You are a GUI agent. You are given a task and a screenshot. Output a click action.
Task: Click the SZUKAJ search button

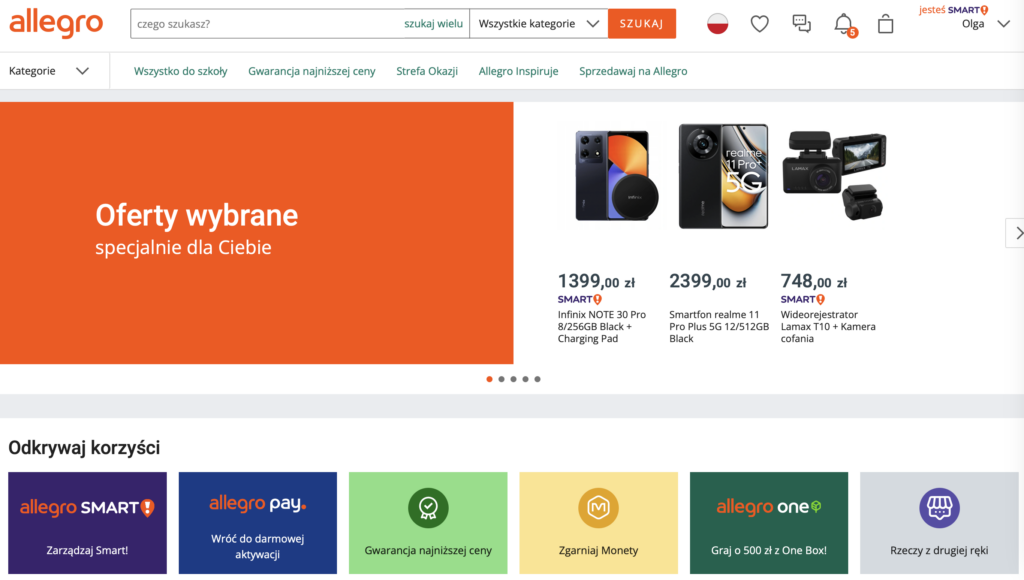pyautogui.click(x=642, y=24)
